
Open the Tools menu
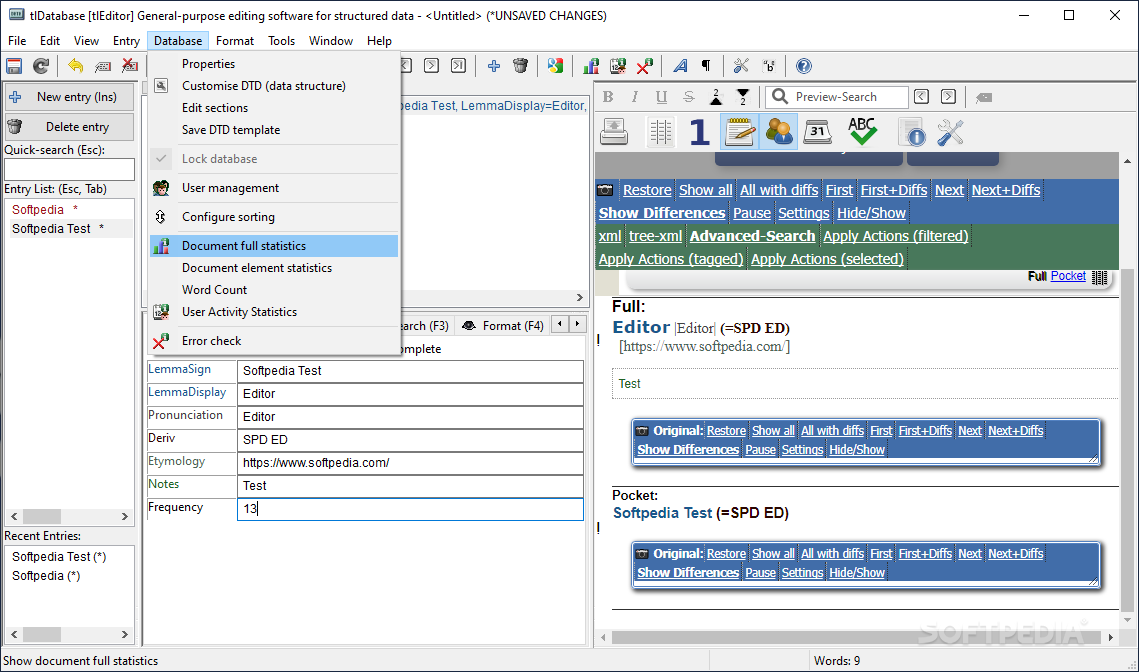[x=281, y=41]
